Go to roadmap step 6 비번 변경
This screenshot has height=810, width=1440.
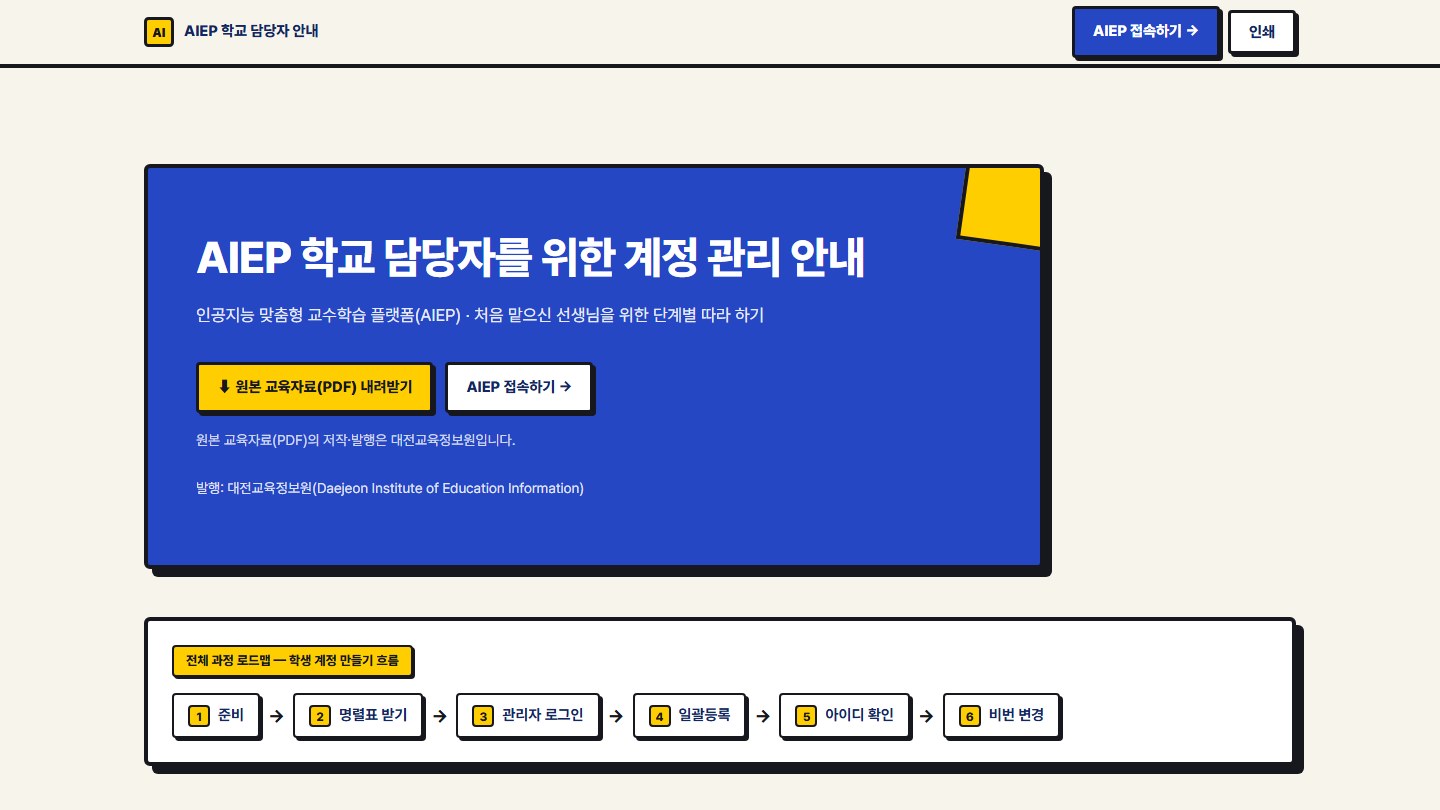coord(1001,715)
